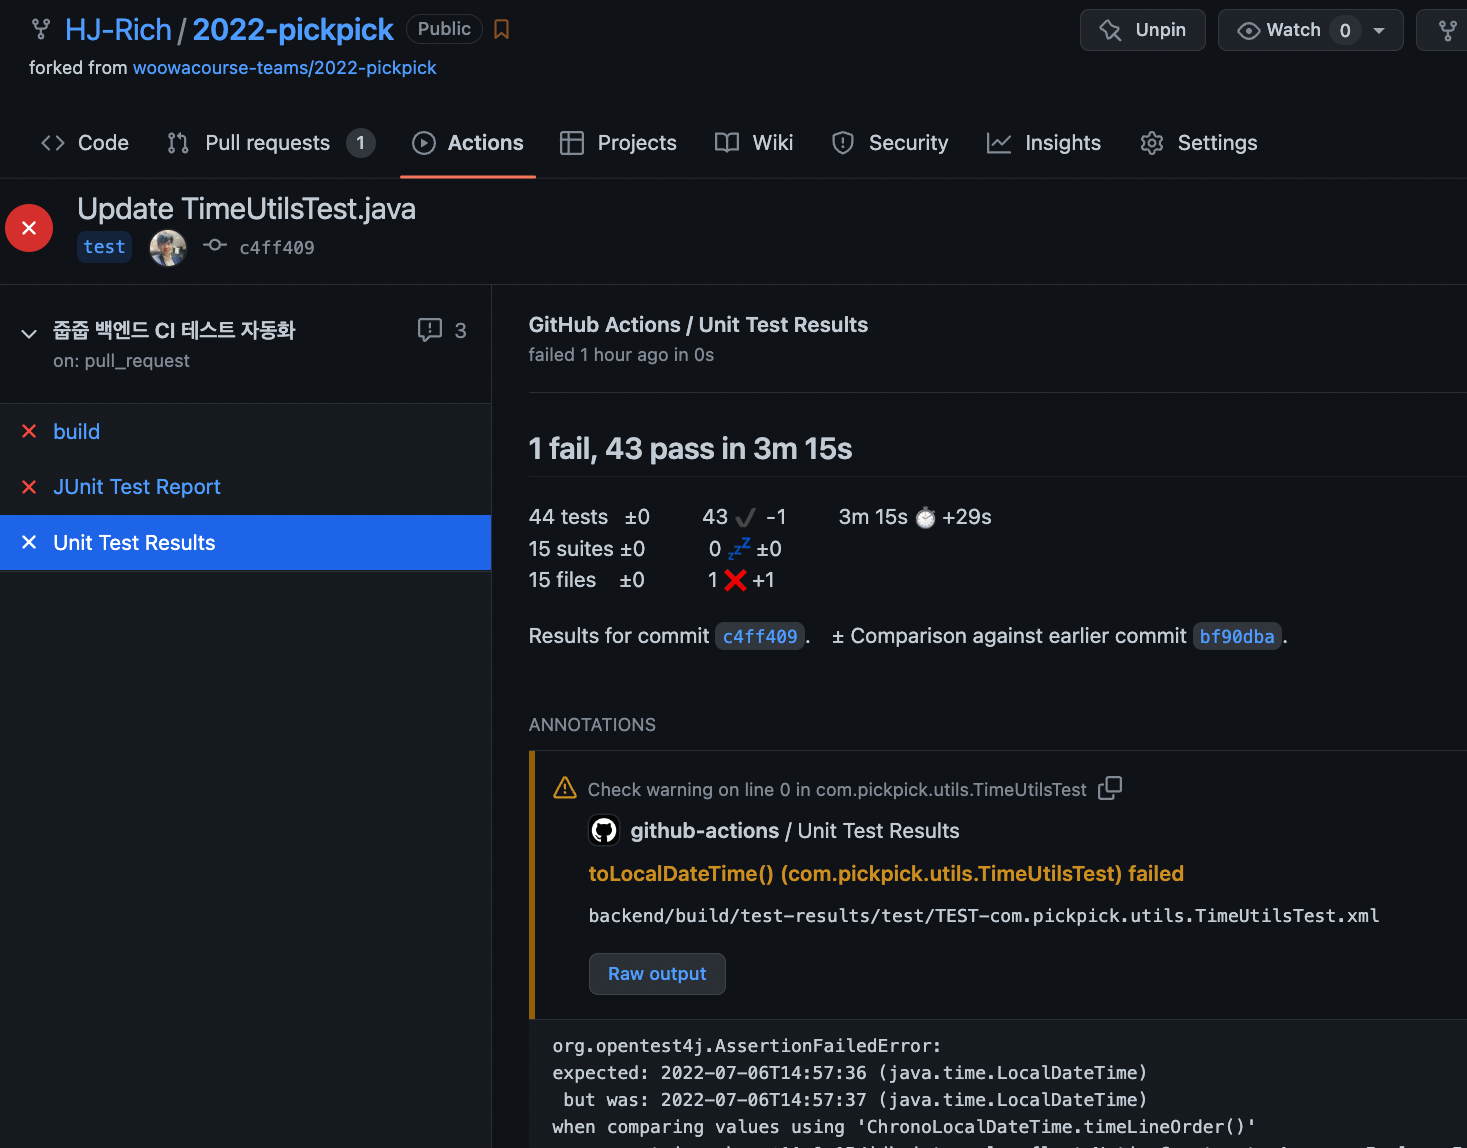Click the Public visibility badge
Viewport: 1467px width, 1148px height.
pos(444,29)
